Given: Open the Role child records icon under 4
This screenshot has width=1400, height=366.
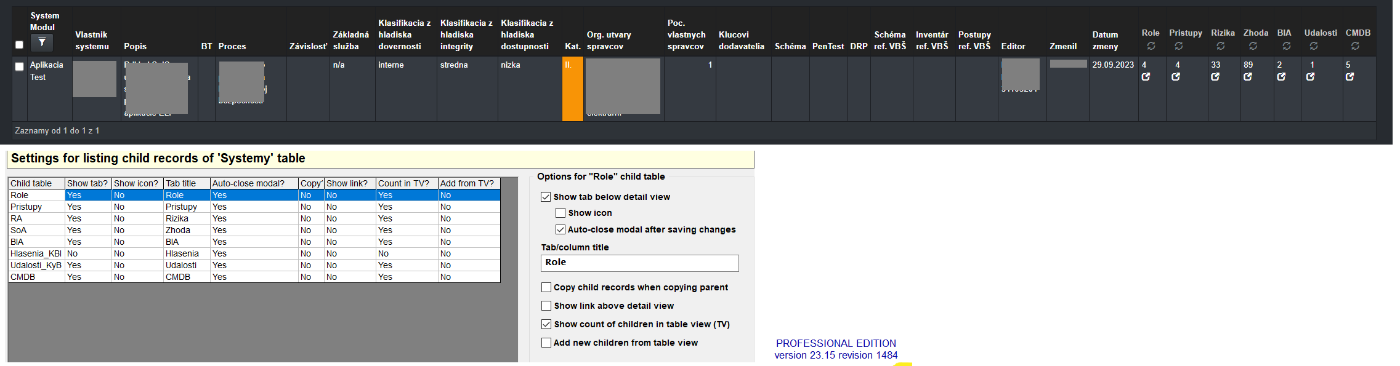Looking at the screenshot, I should [x=1146, y=76].
